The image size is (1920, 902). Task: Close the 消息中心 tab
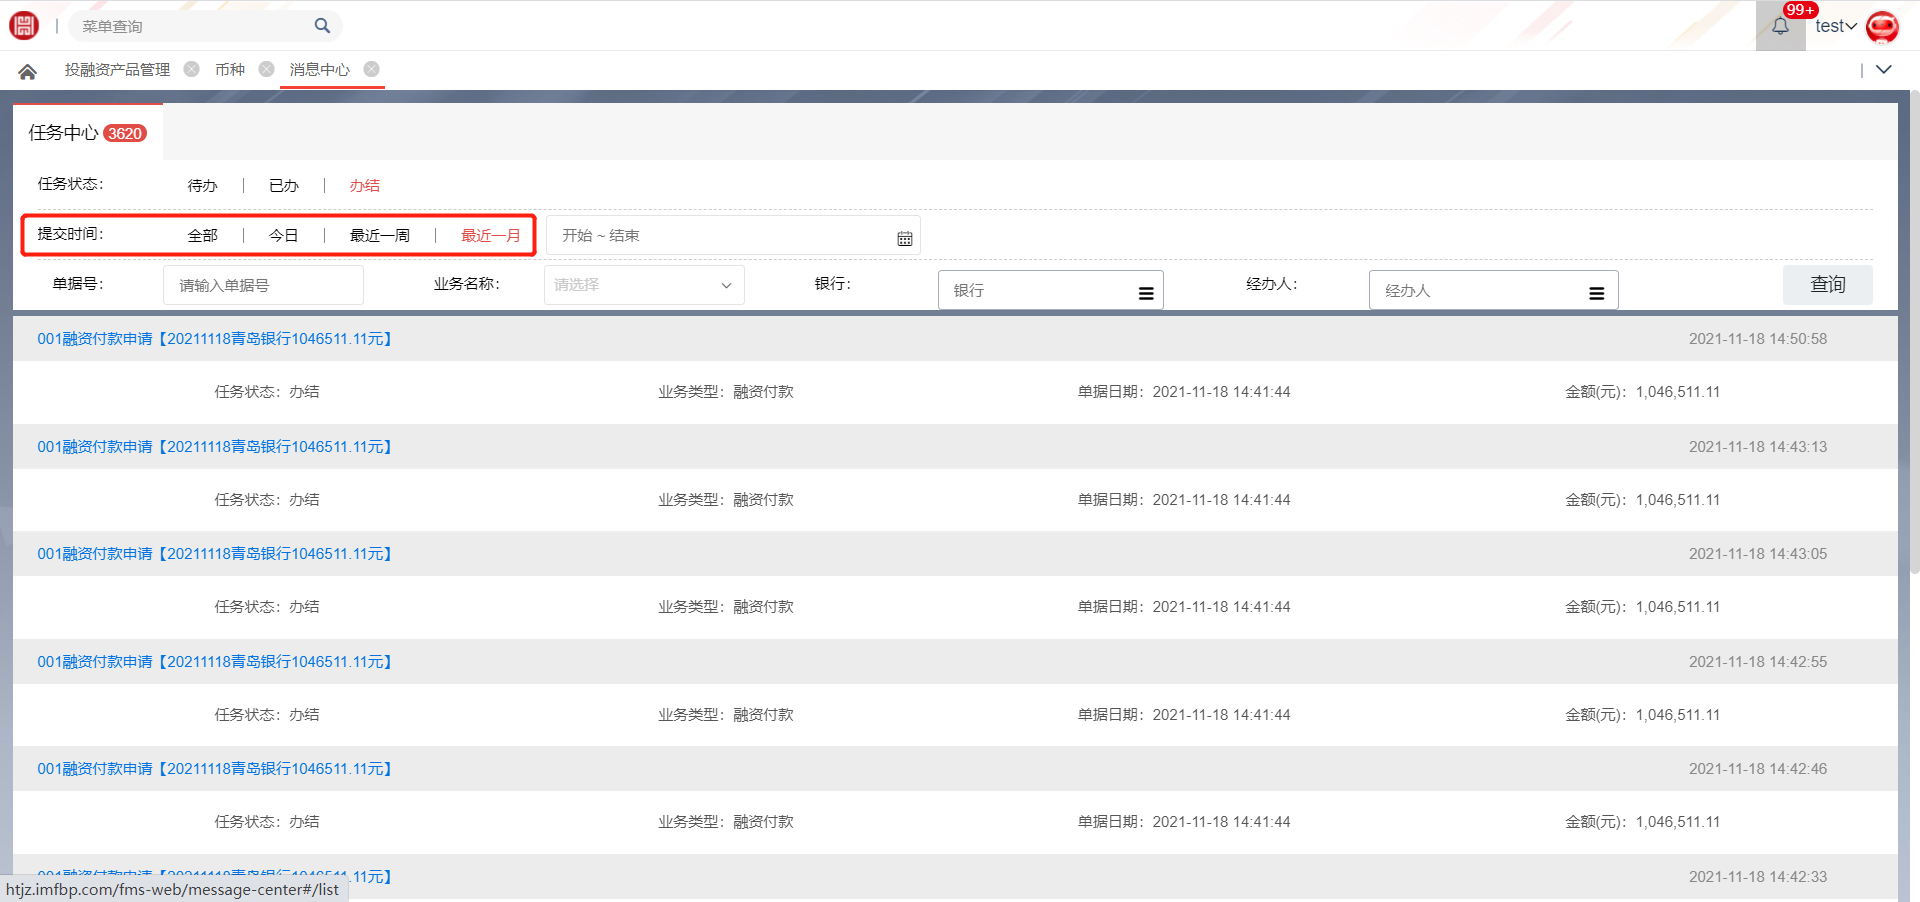click(371, 69)
